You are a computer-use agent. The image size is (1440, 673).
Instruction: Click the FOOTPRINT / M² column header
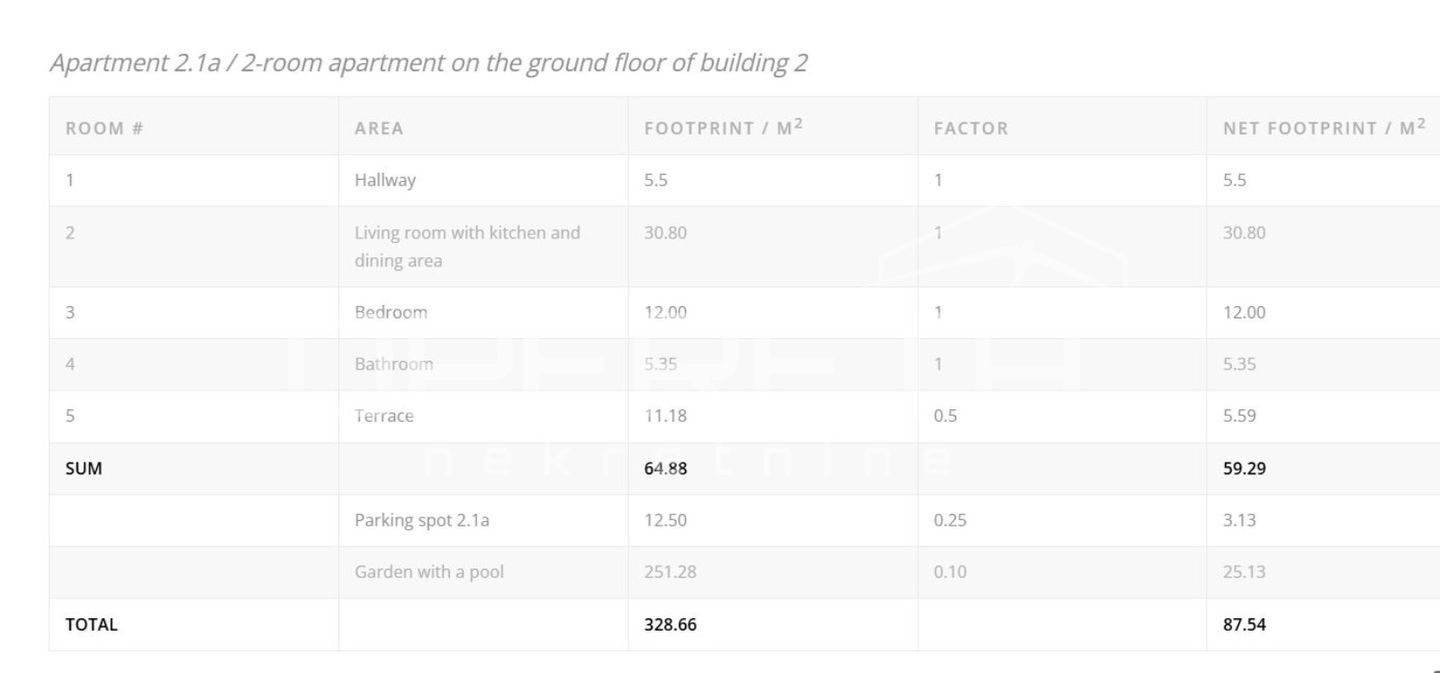click(723, 127)
